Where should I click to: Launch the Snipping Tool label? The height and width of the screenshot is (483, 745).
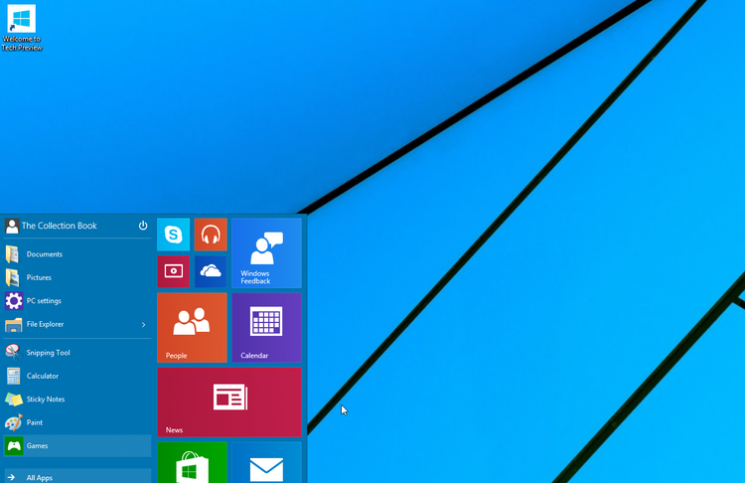point(48,352)
